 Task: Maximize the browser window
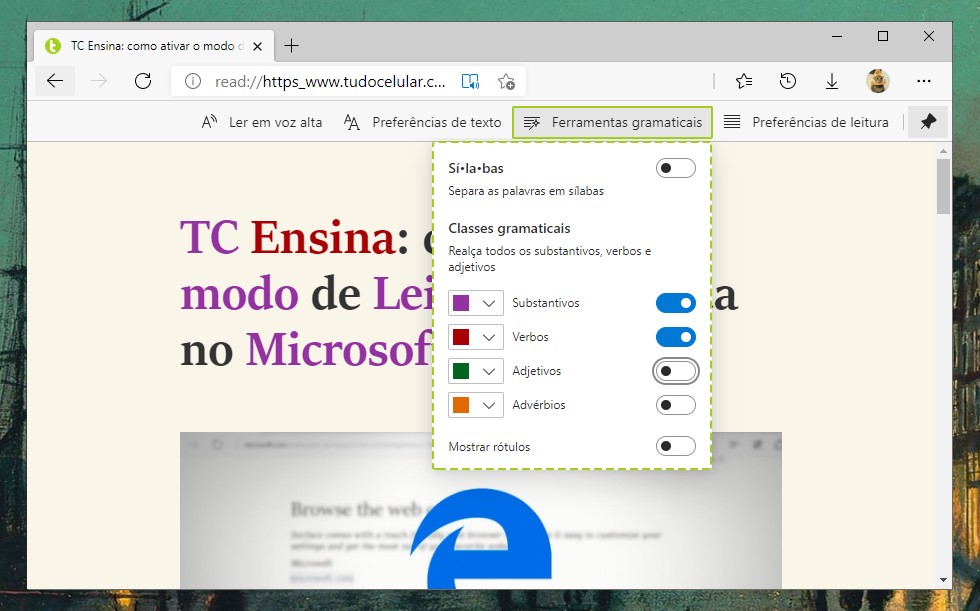[x=882, y=36]
